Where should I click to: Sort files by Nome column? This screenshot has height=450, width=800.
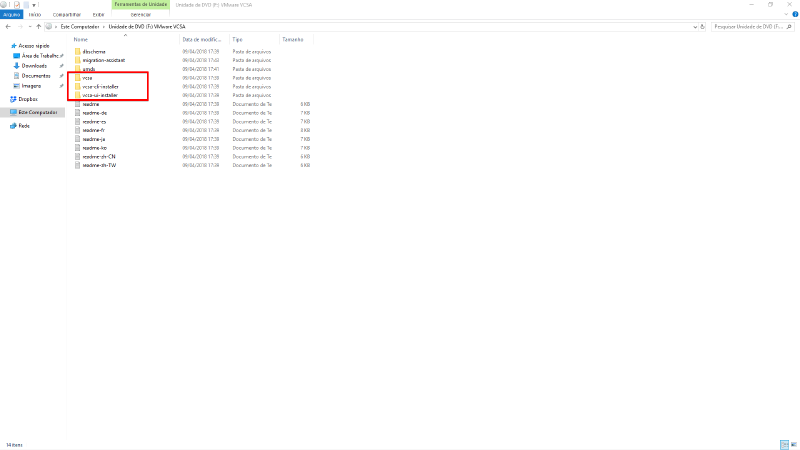click(81, 39)
